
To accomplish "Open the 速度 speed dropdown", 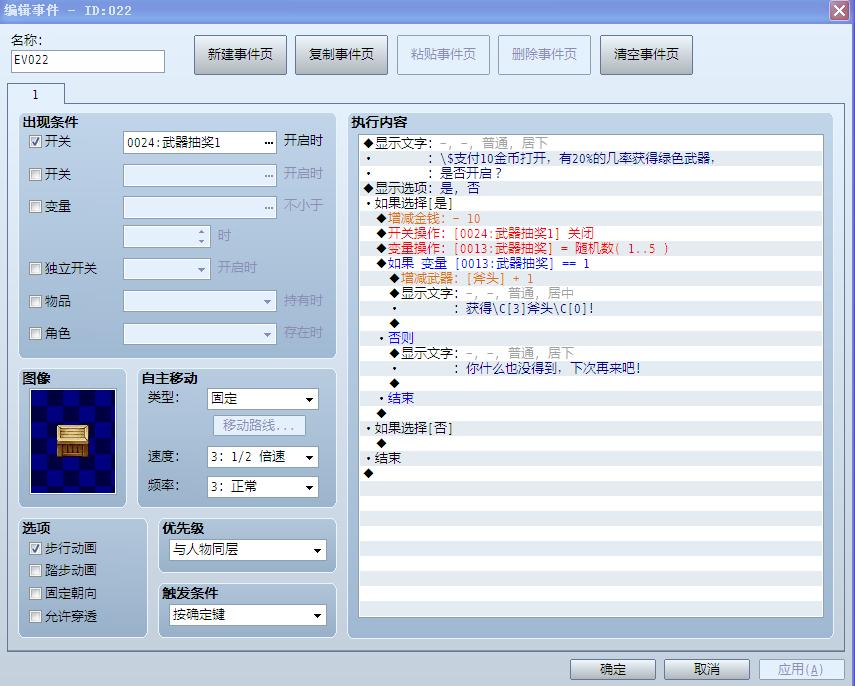I will point(263,457).
